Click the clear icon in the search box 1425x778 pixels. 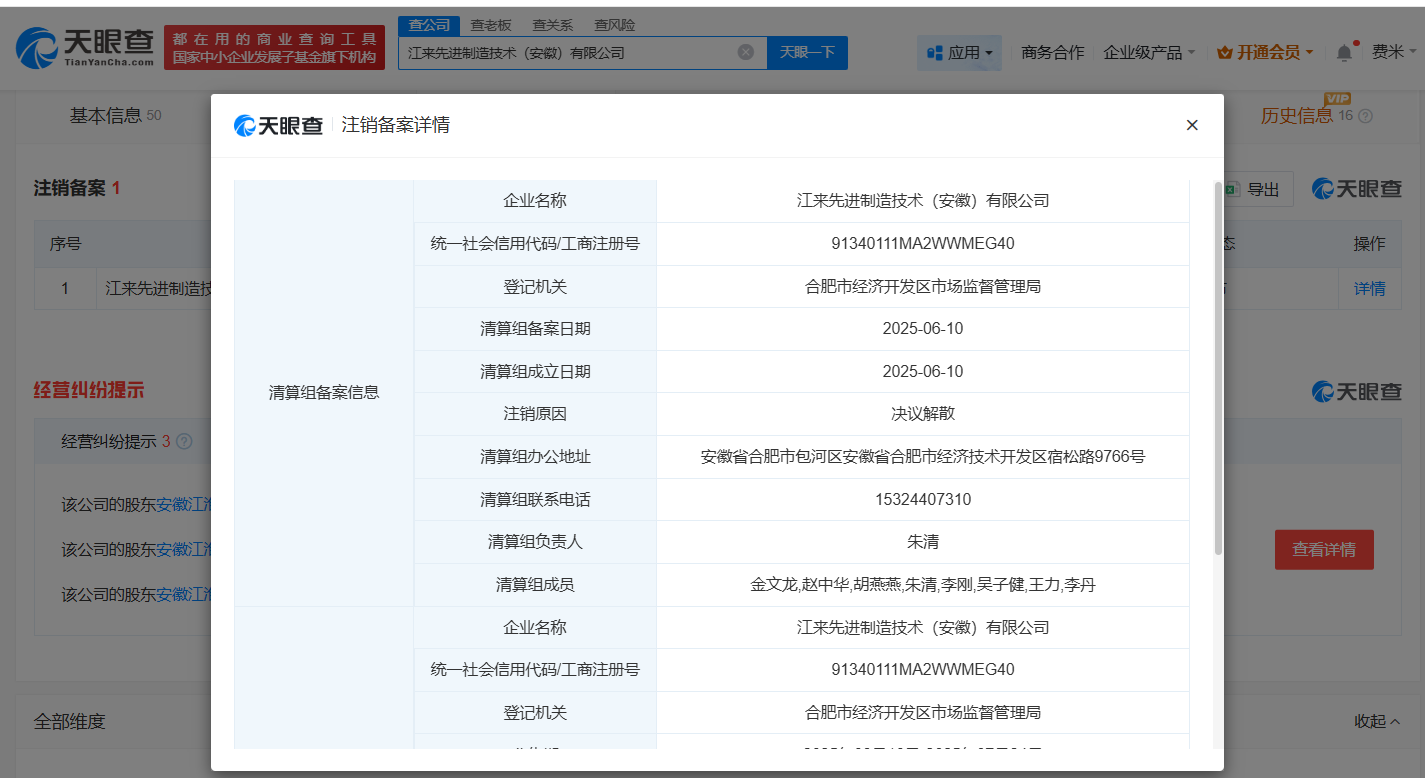pyautogui.click(x=745, y=53)
